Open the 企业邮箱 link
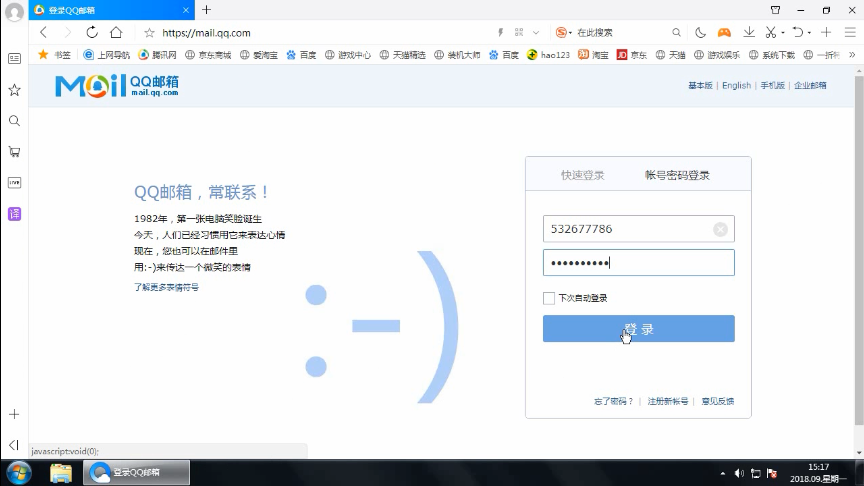Image resolution: width=864 pixels, height=486 pixels. 810,85
